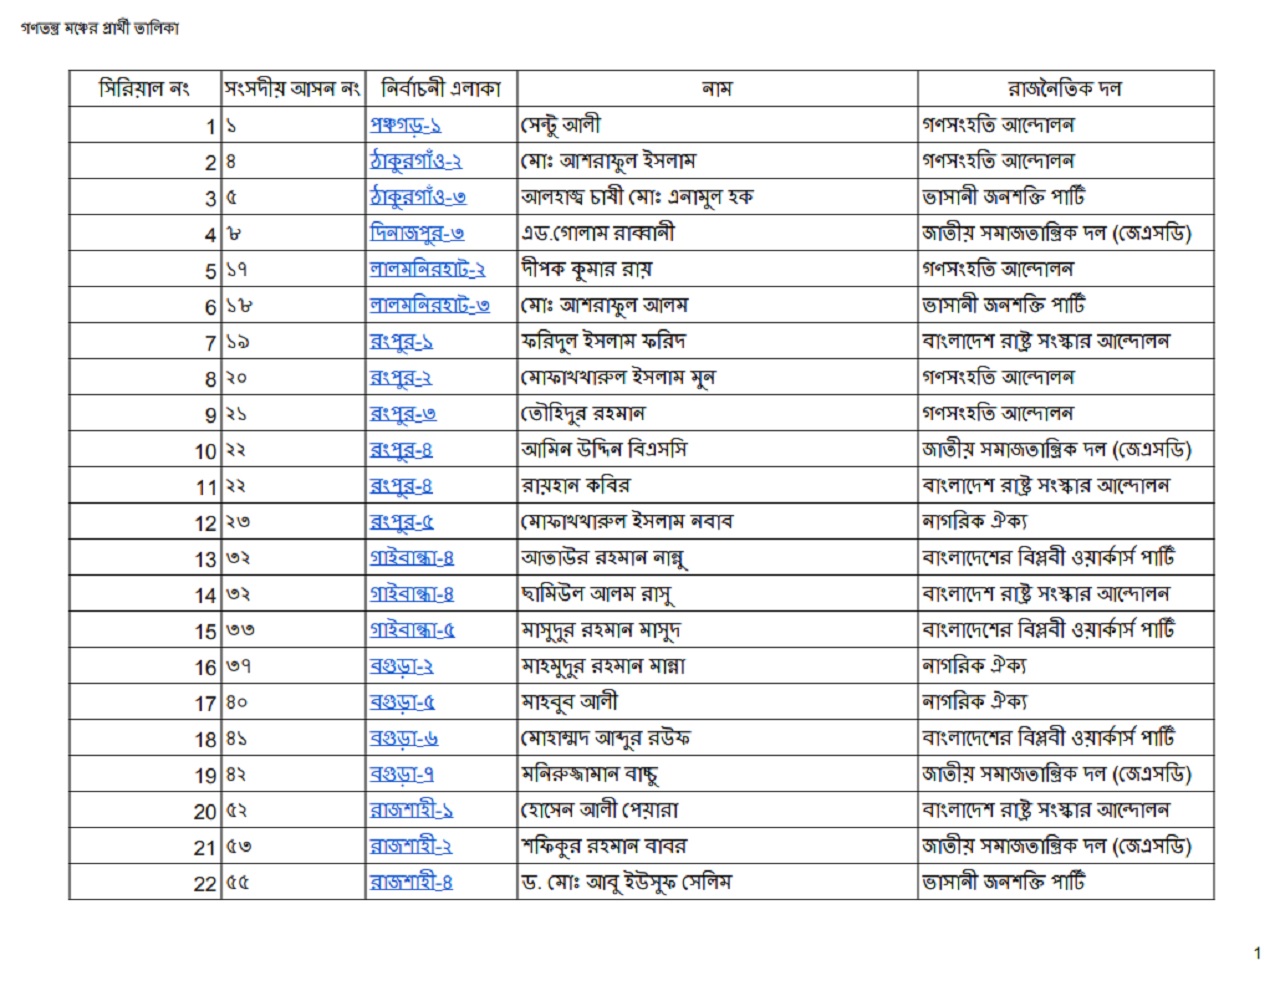Follow the দিনাজপুর-৩ link
Viewport: 1280px width, 981px height.
pyautogui.click(x=416, y=234)
